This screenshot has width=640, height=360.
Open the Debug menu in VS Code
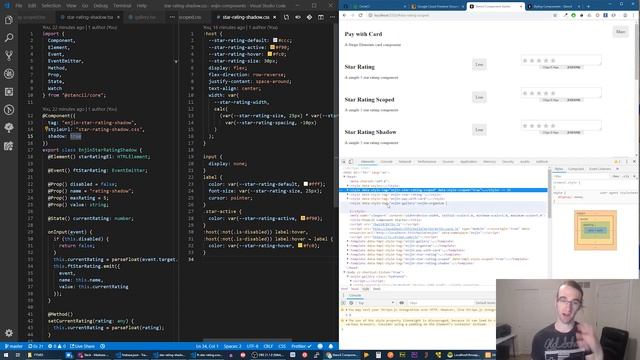[100, 6]
